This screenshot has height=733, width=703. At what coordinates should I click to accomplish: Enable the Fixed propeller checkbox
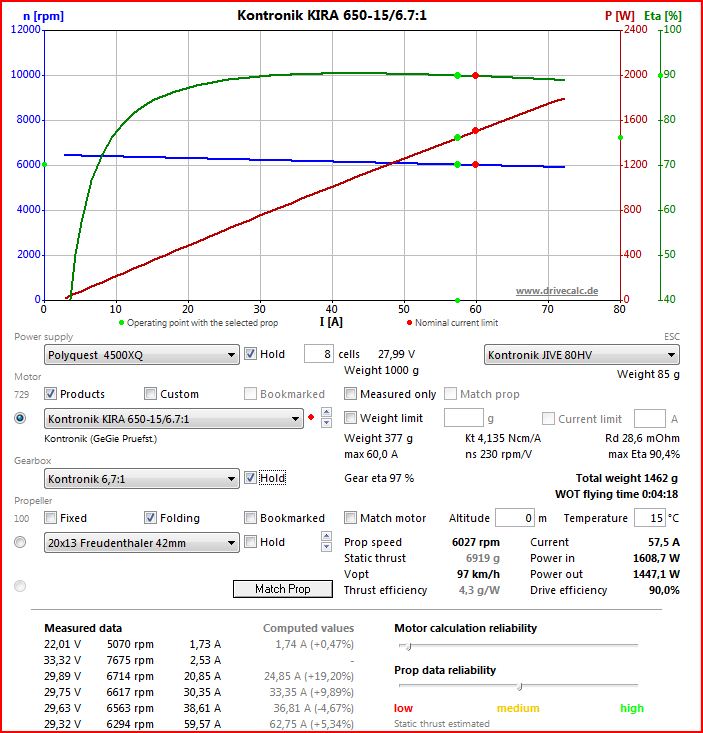click(x=51, y=518)
